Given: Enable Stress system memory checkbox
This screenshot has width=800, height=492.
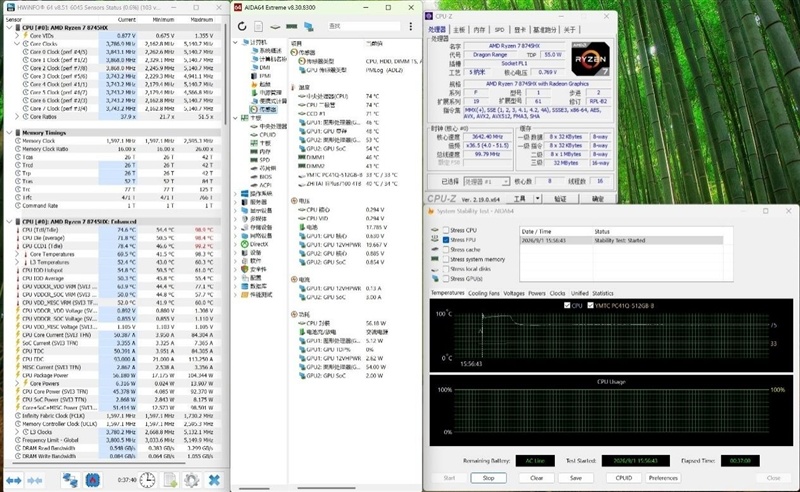Looking at the screenshot, I should (446, 259).
